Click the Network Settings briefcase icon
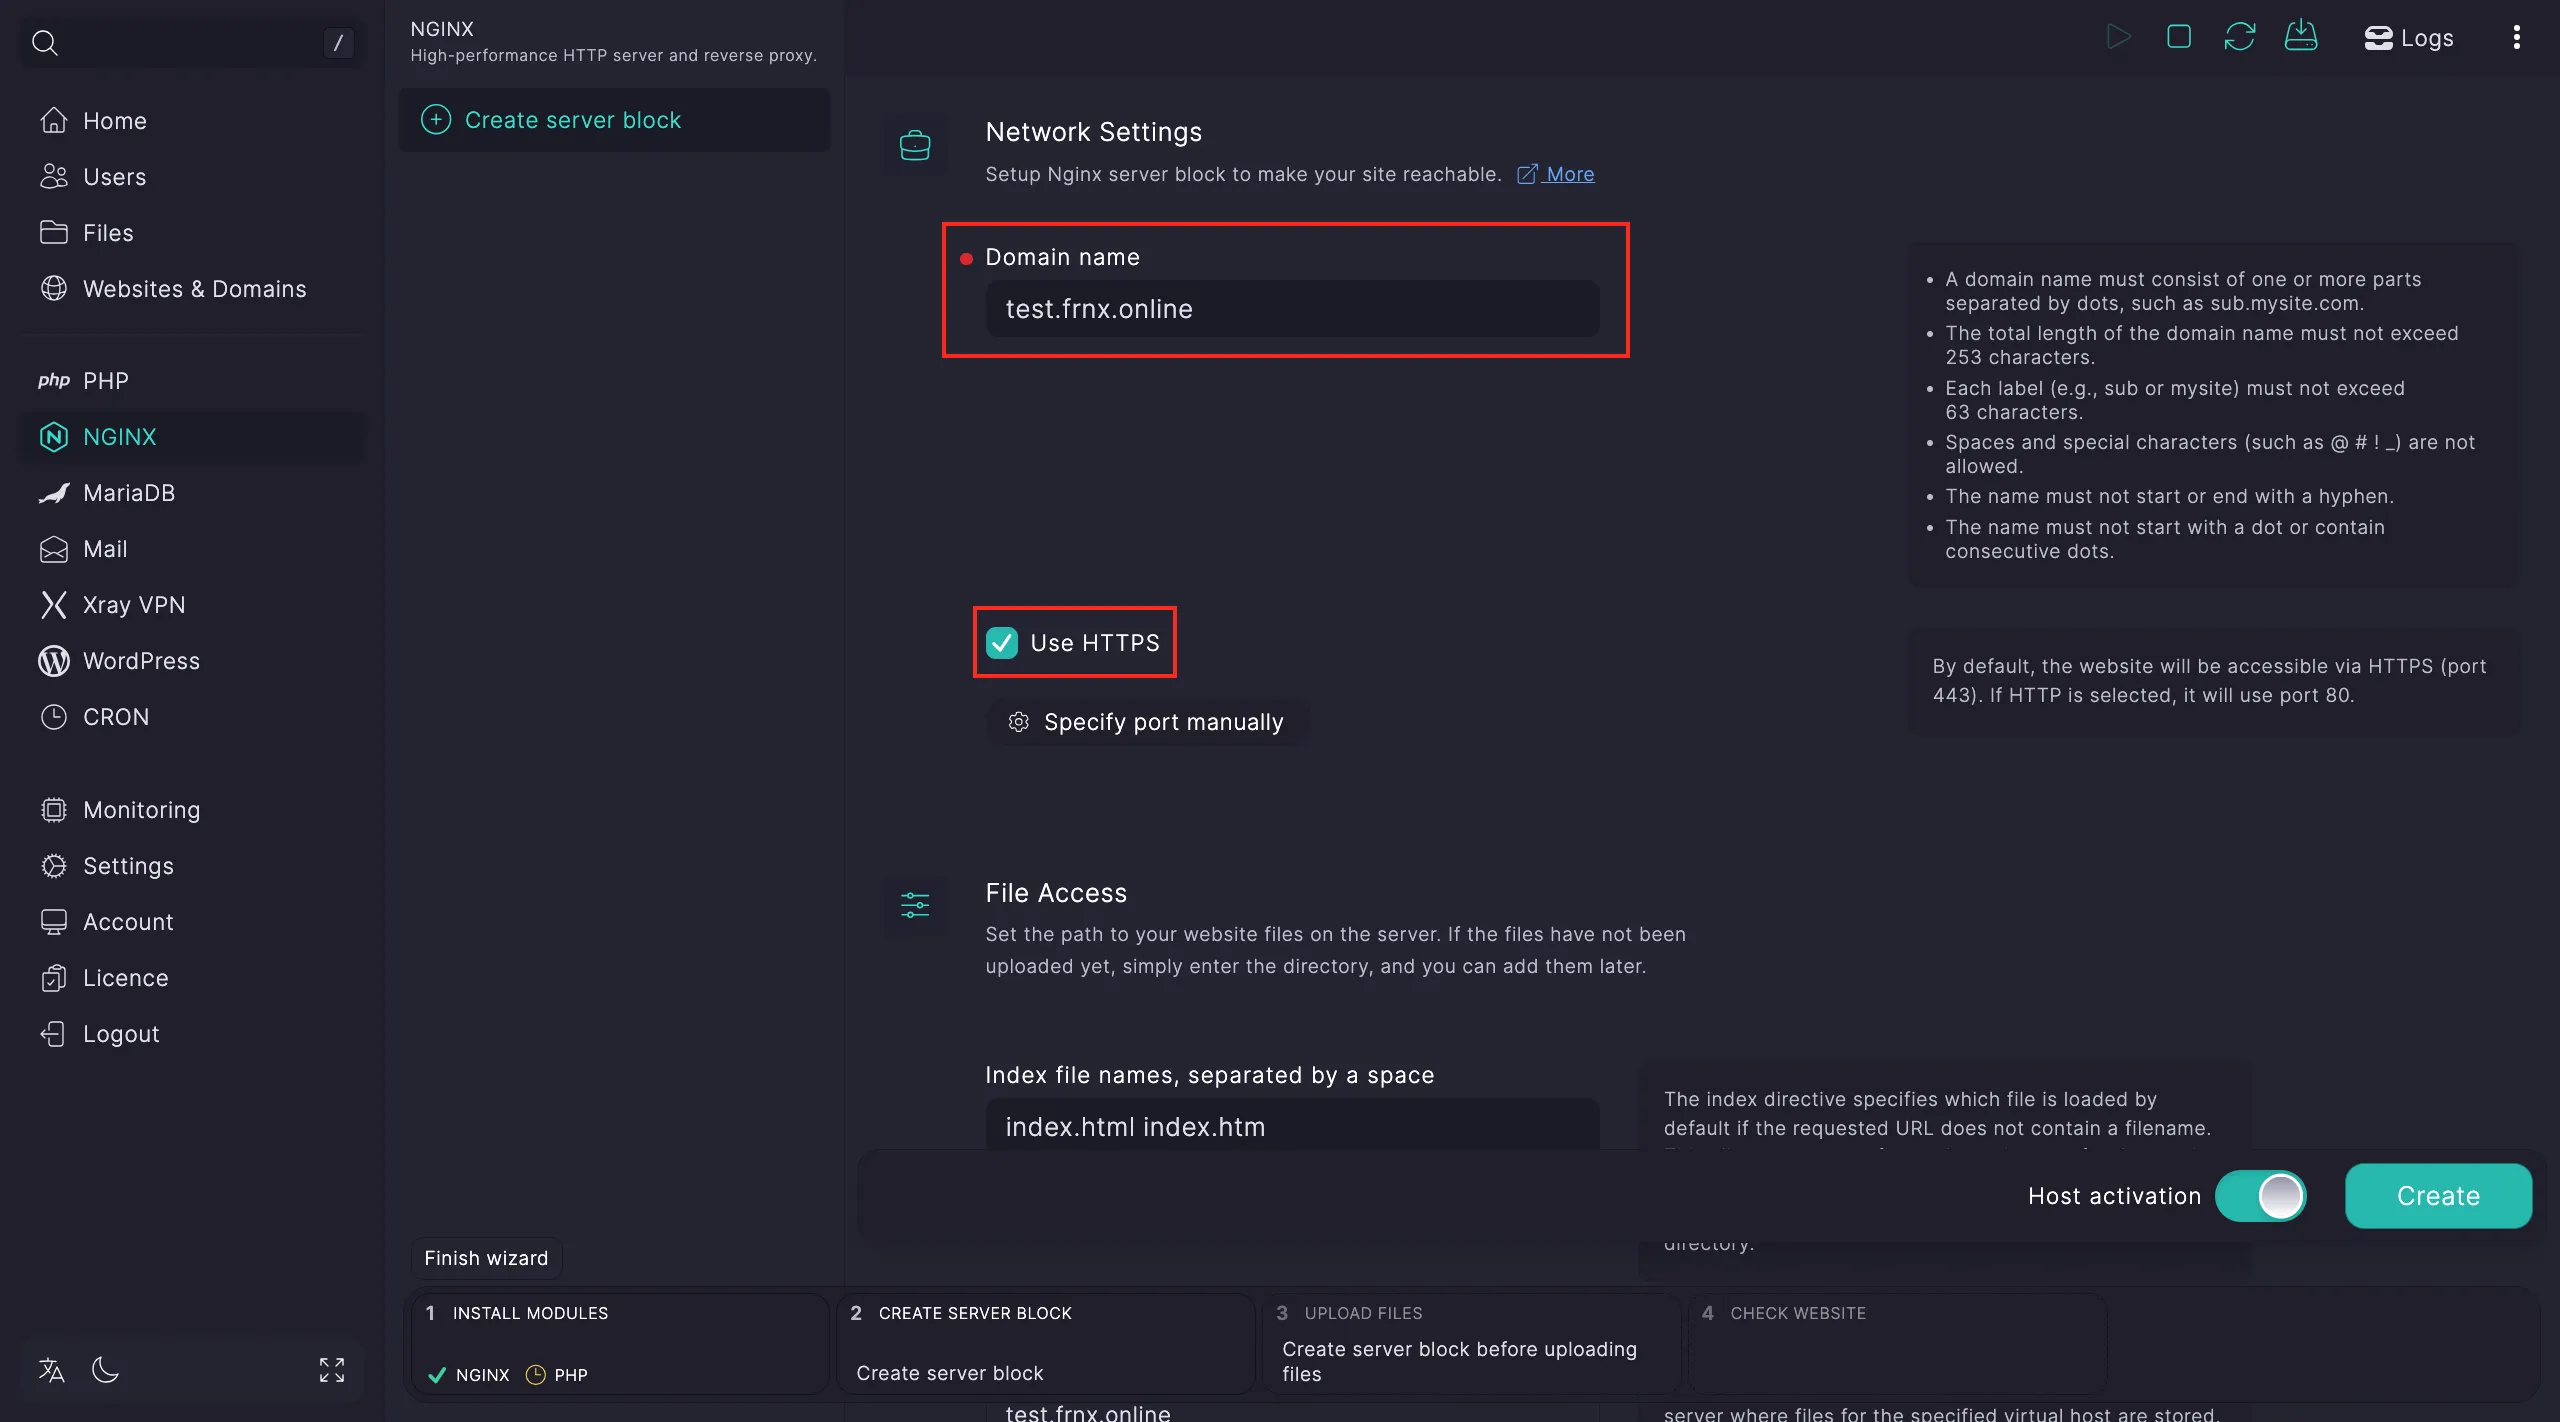The width and height of the screenshot is (2560, 1422). 915,146
